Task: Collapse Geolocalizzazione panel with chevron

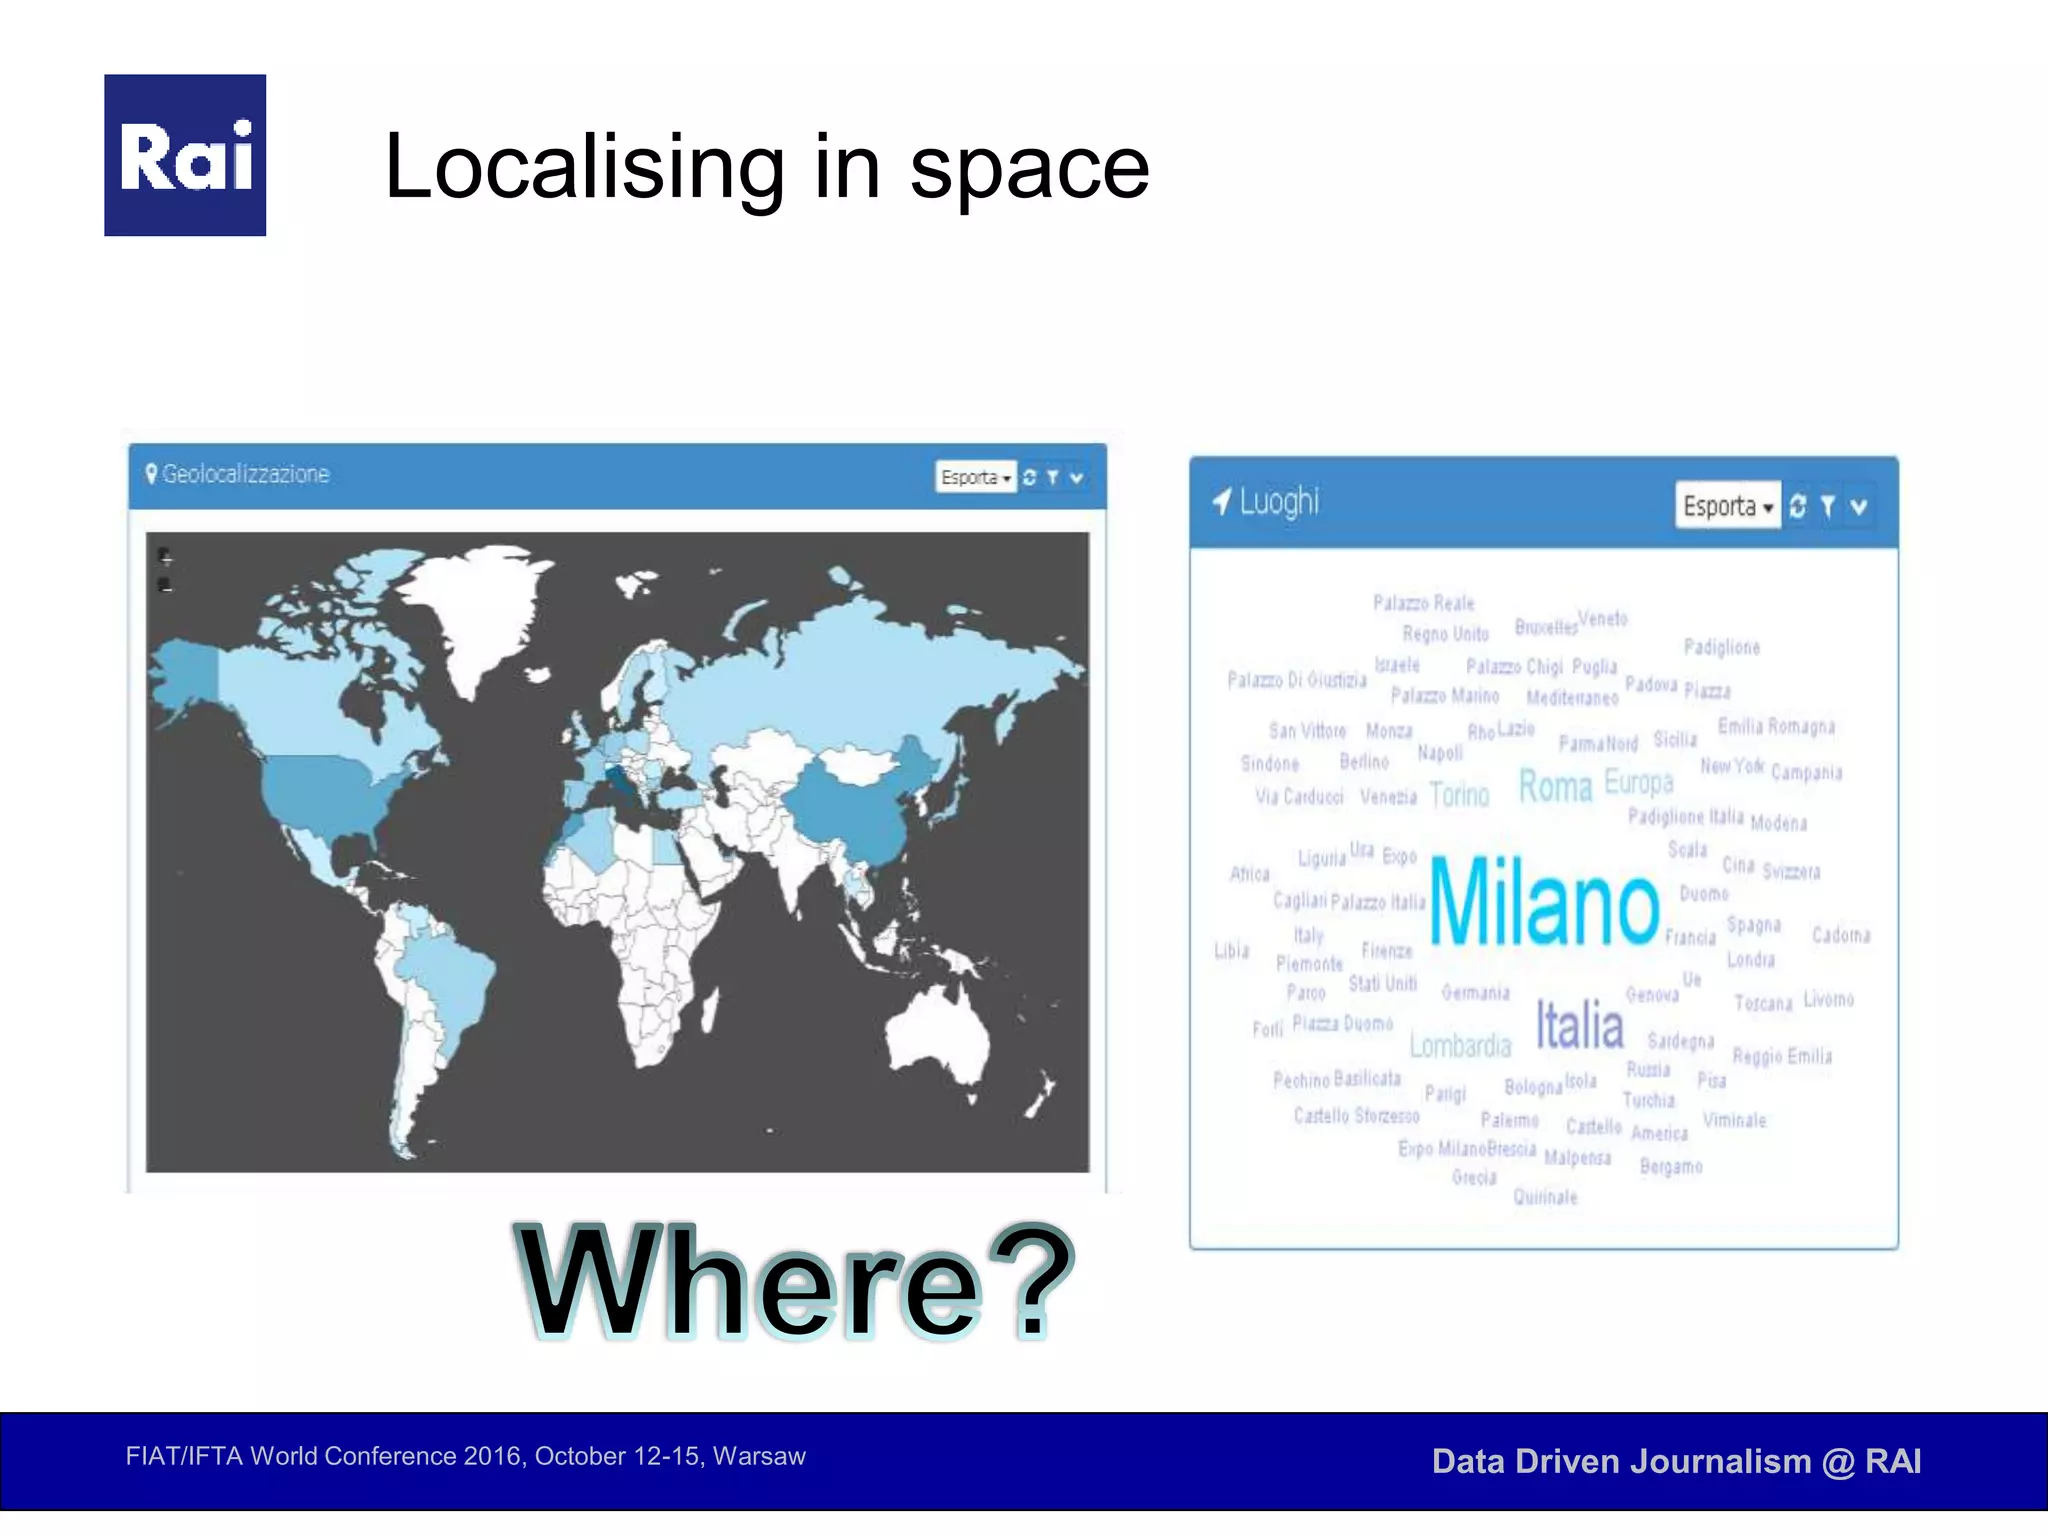Action: click(x=1077, y=478)
